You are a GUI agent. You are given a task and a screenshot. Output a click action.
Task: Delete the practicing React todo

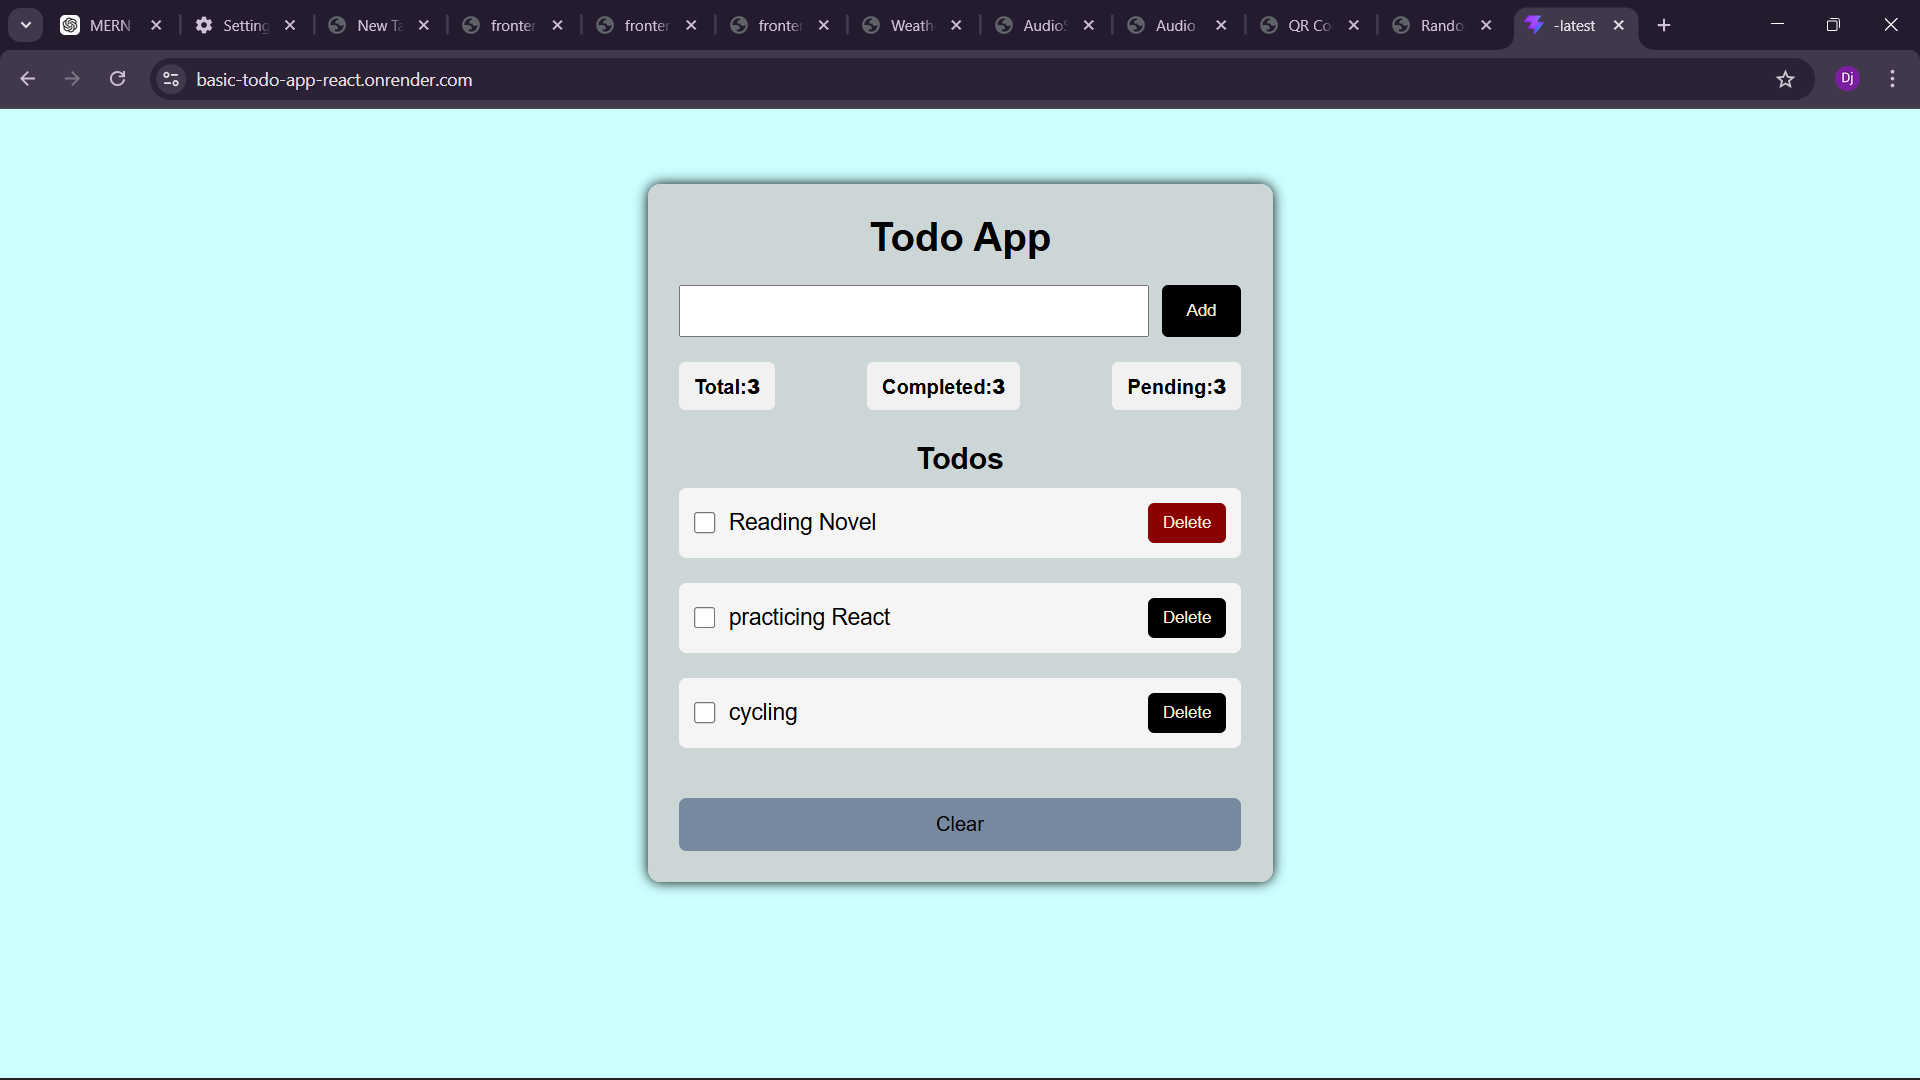tap(1187, 618)
